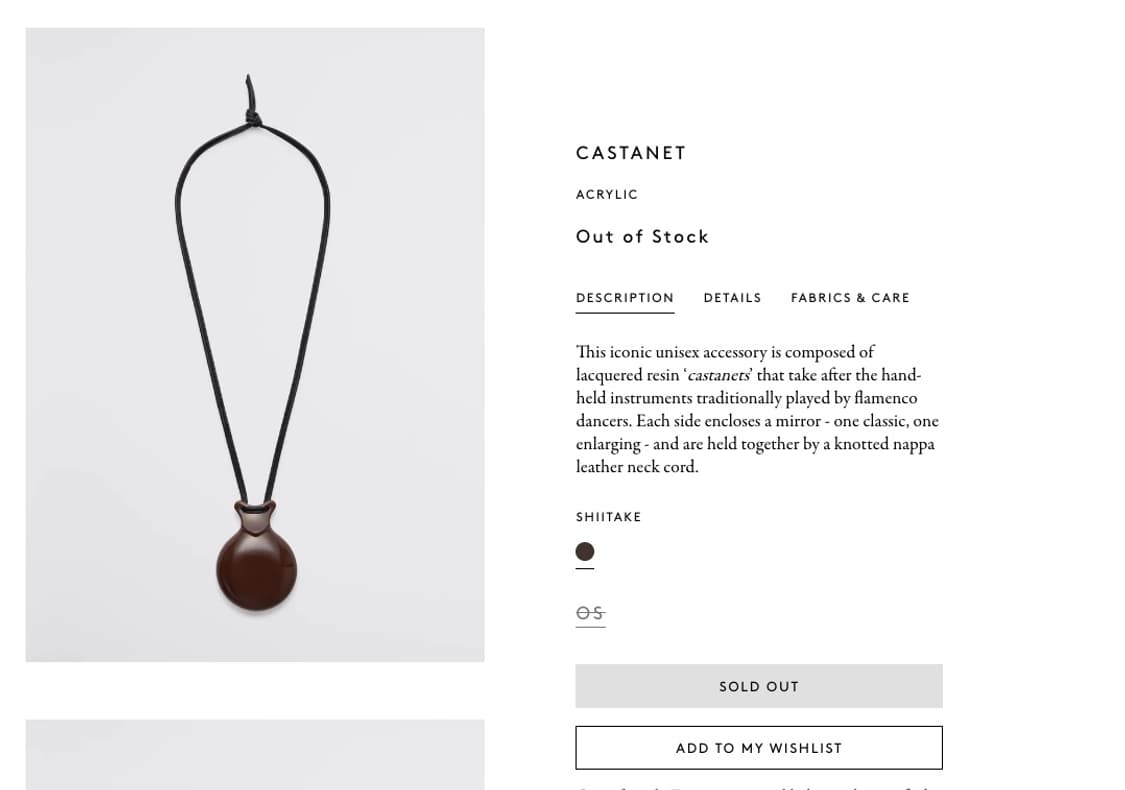Click the Acrylic material label
Image resolution: width=1125 pixels, height=790 pixels.
click(x=607, y=194)
